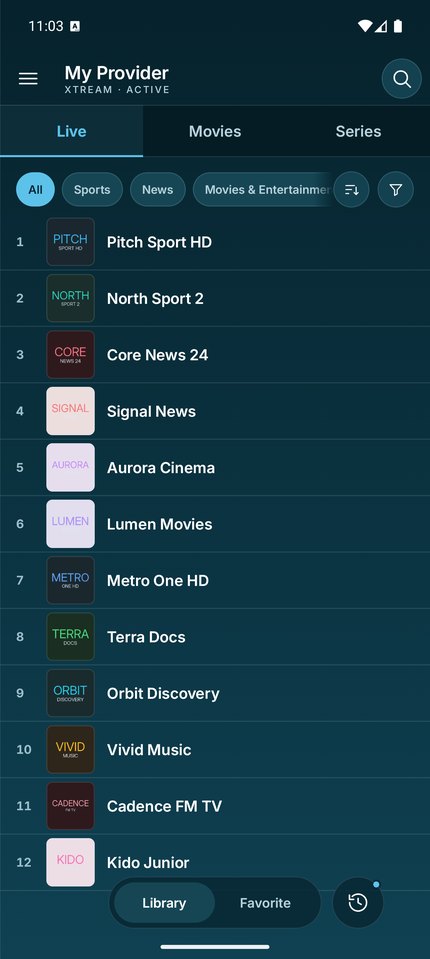Play channel Signal News

click(x=215, y=411)
